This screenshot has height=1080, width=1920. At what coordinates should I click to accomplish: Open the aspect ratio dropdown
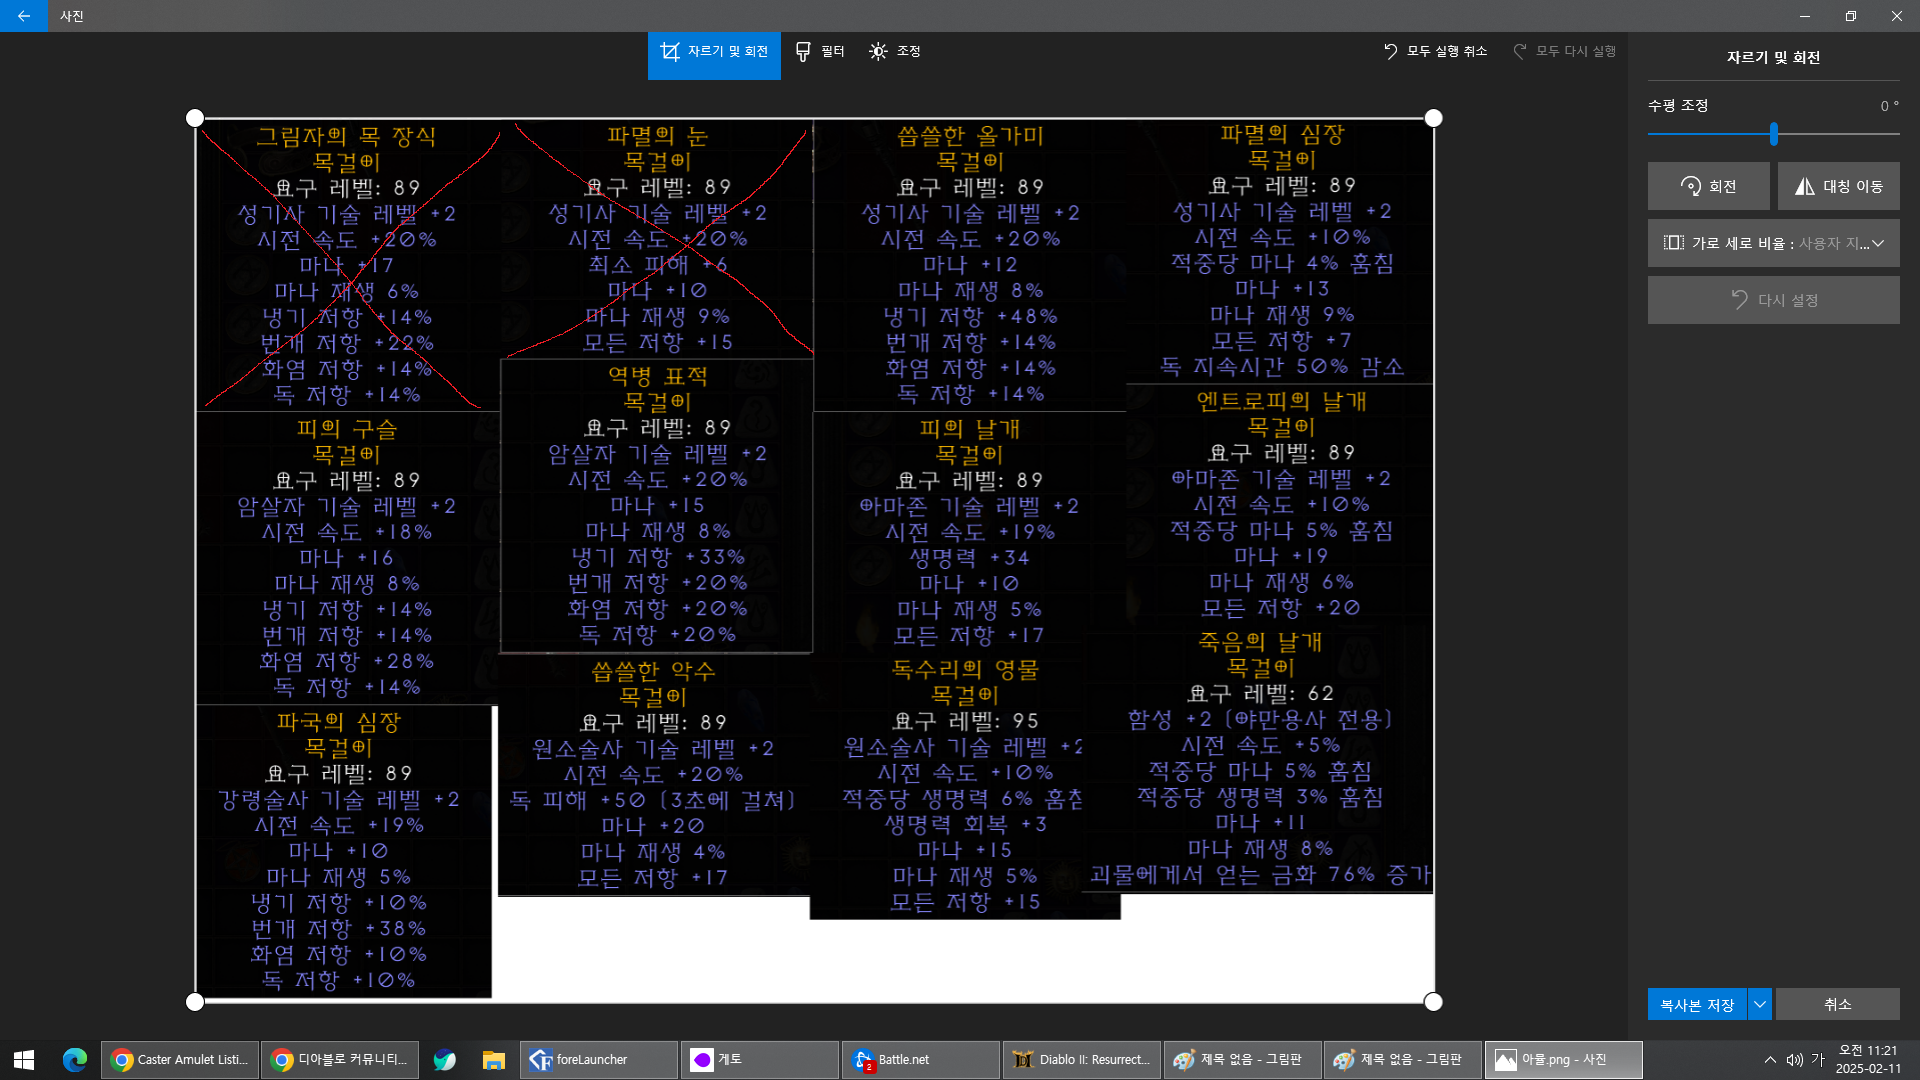(1773, 243)
